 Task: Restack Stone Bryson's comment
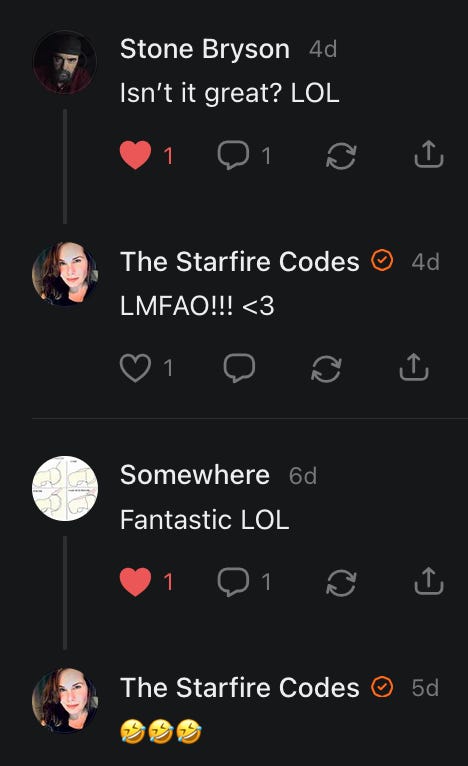(341, 156)
